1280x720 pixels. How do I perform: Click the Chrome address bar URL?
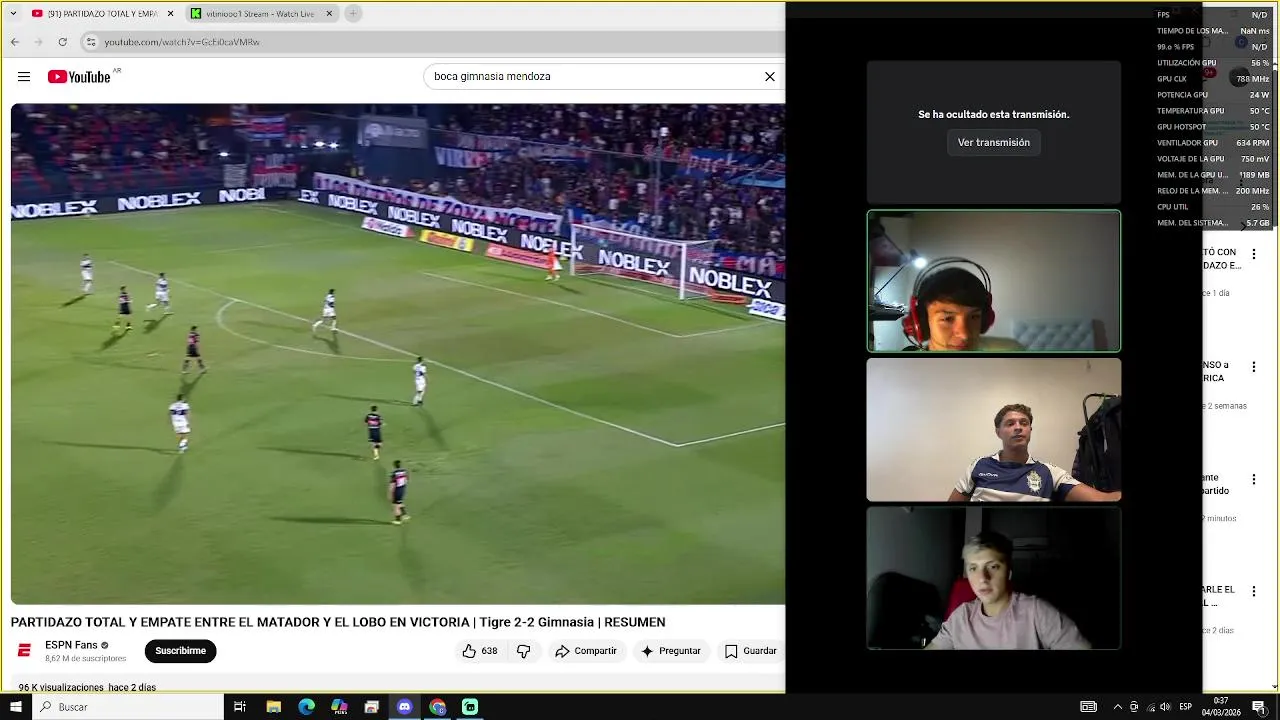click(x=182, y=42)
